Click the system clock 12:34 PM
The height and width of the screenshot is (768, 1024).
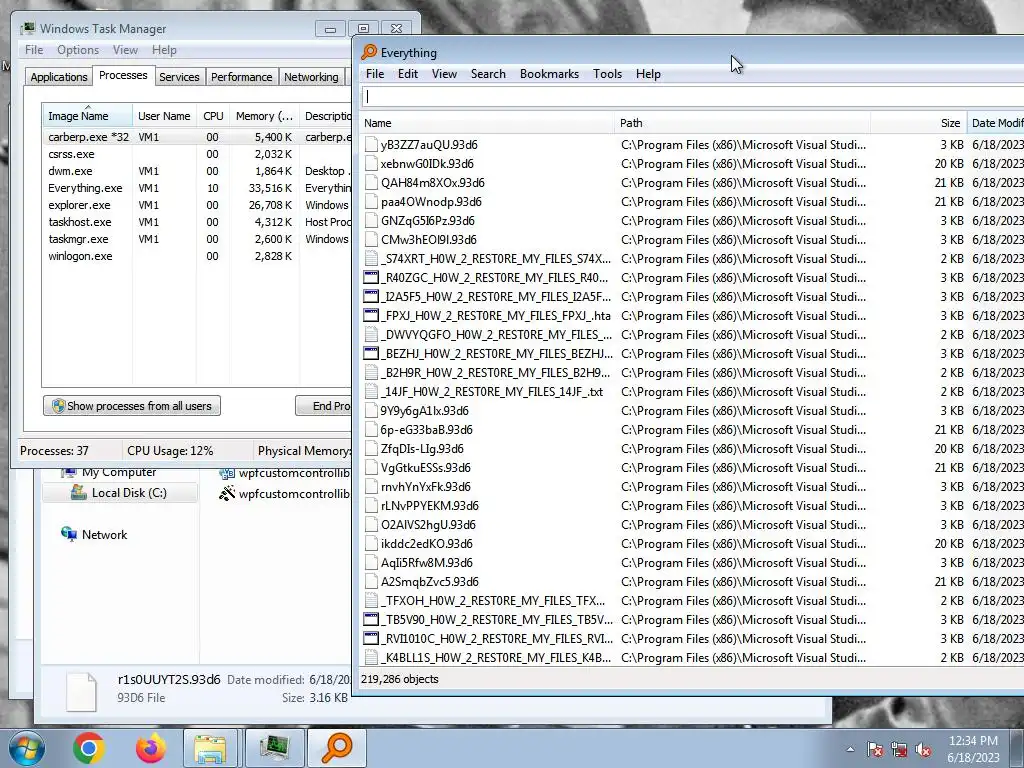[973, 741]
